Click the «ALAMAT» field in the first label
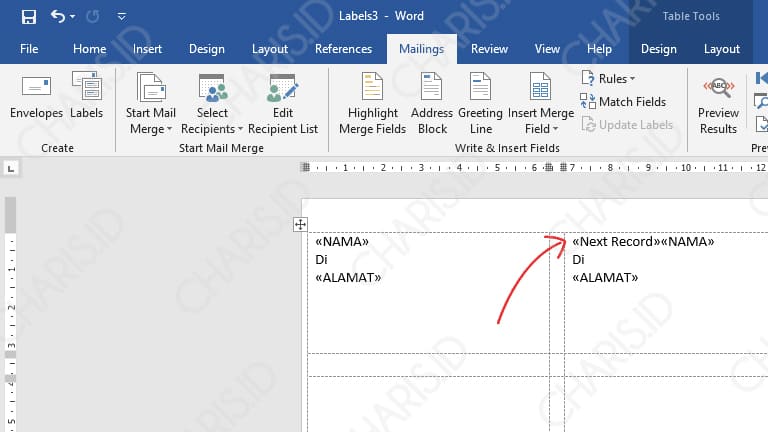 tap(348, 278)
